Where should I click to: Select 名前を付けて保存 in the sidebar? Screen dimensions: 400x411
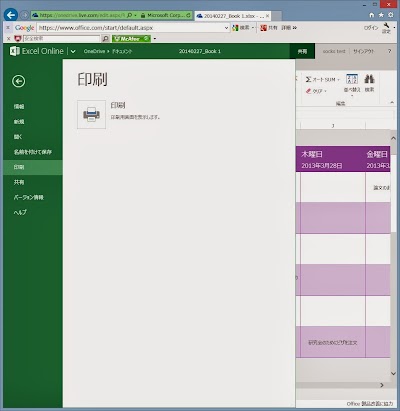tap(33, 152)
